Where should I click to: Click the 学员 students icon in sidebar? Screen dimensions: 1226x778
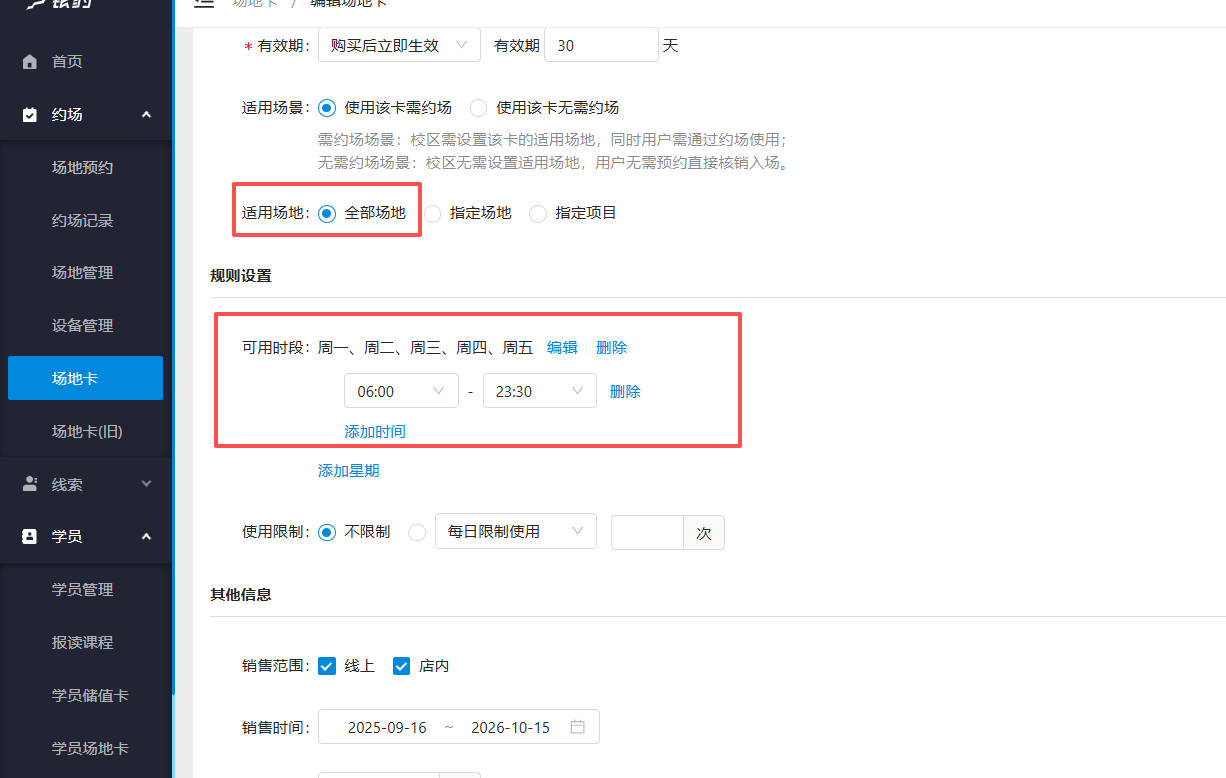click(x=31, y=536)
